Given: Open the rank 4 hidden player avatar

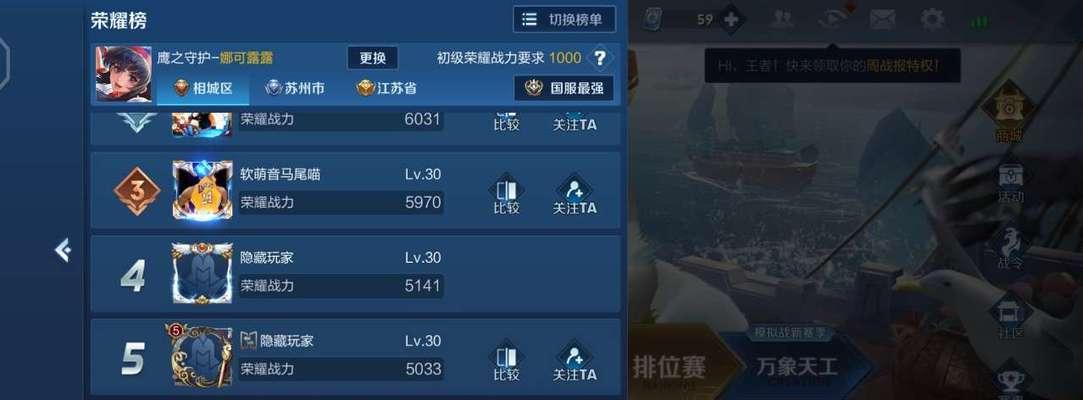Looking at the screenshot, I should tap(202, 274).
